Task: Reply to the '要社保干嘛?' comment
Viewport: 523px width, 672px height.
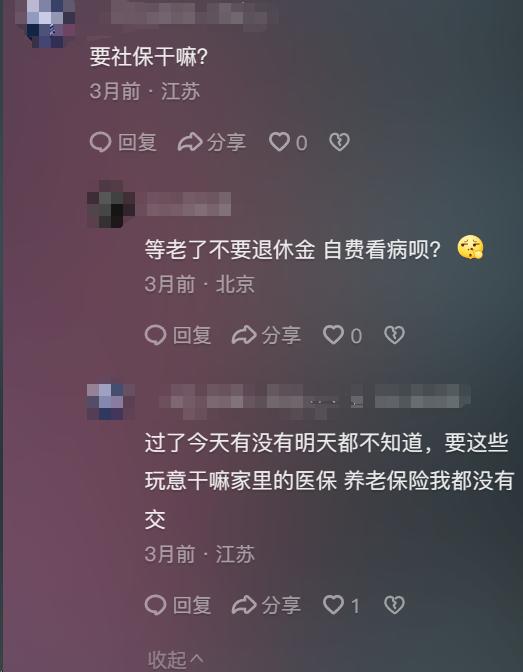Action: tap(123, 142)
